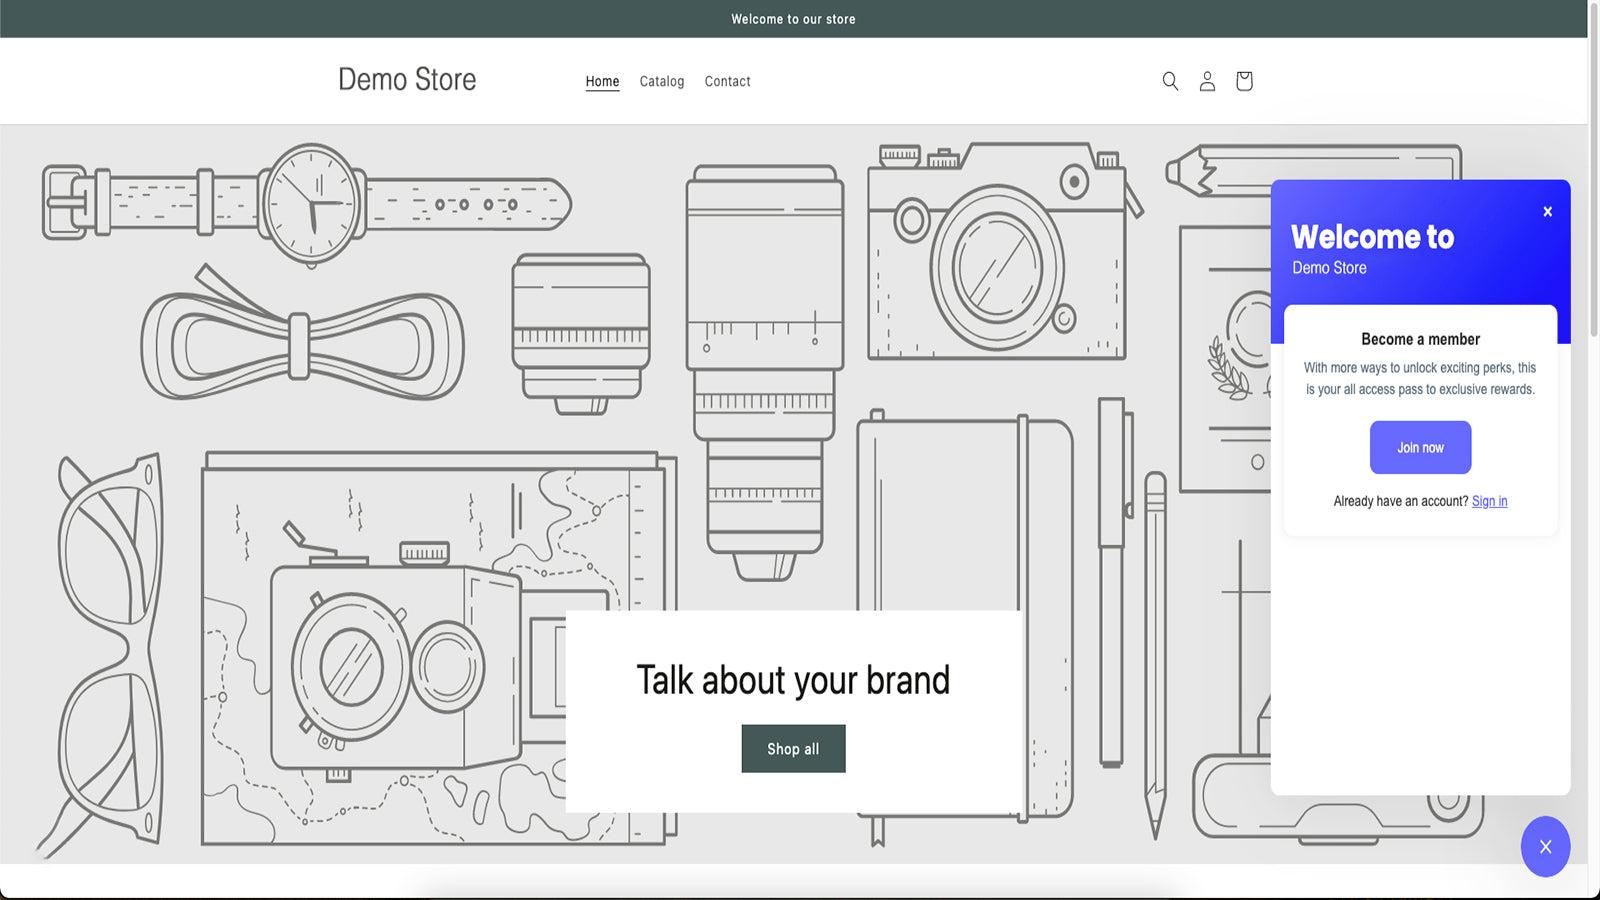Click the Shop all button
1600x900 pixels.
793,748
